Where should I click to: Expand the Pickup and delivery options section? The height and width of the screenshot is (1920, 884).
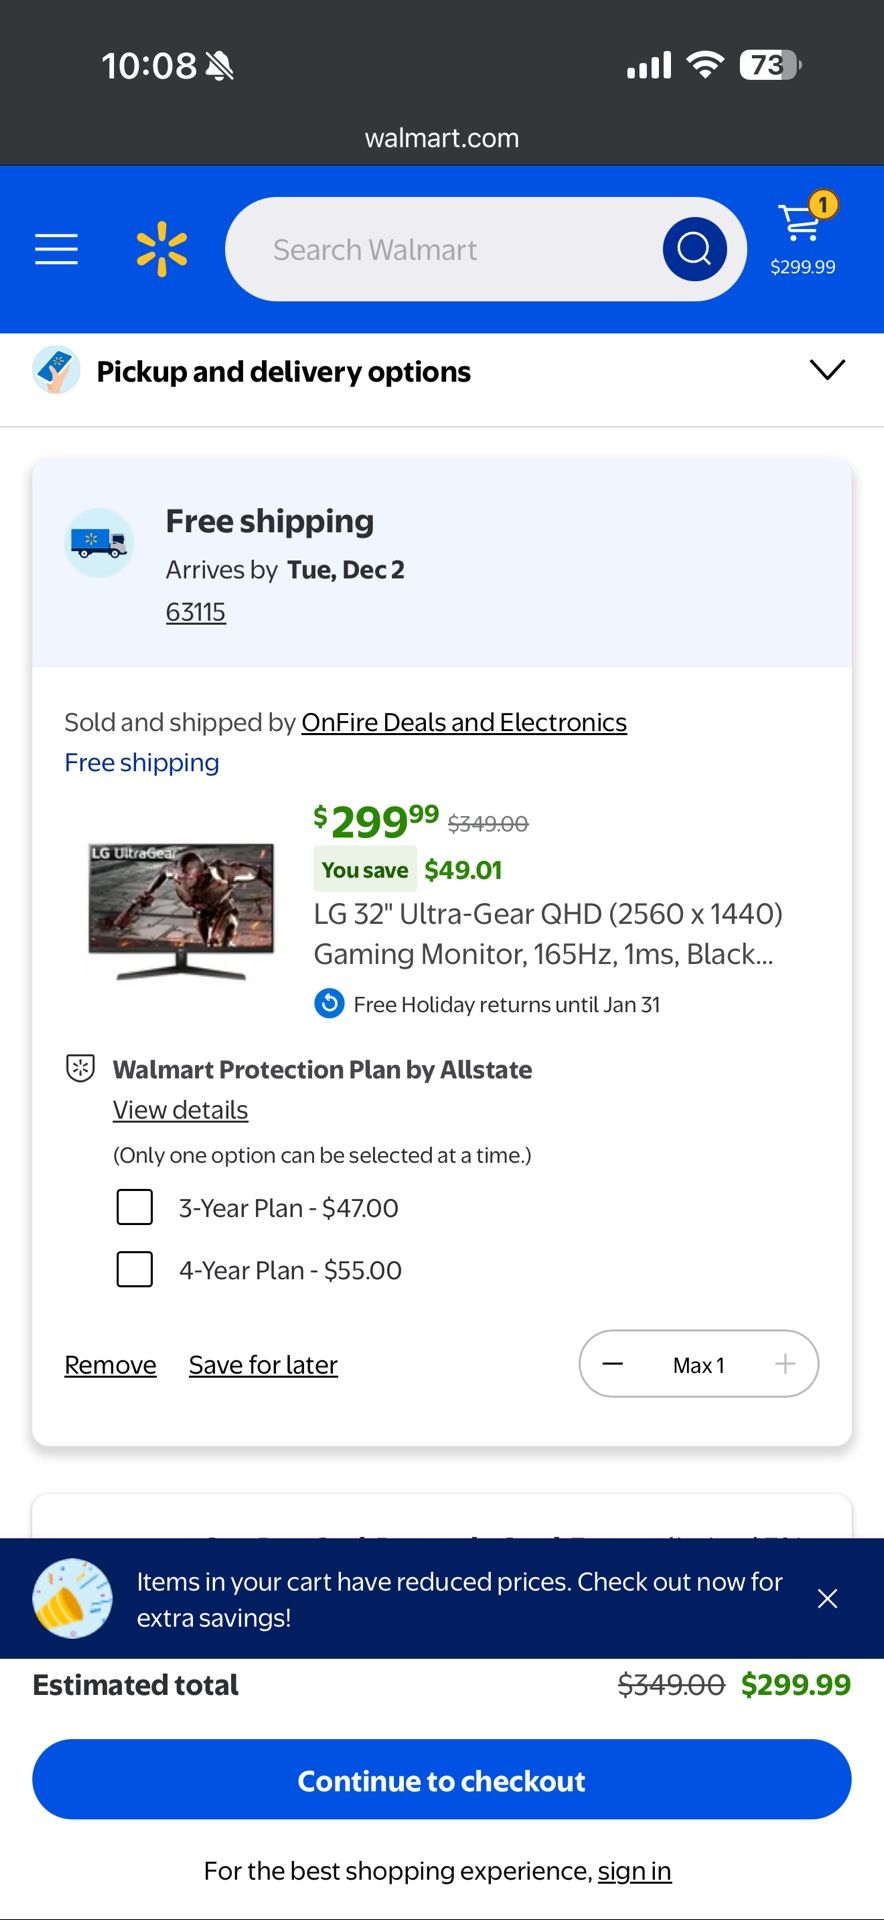[827, 370]
